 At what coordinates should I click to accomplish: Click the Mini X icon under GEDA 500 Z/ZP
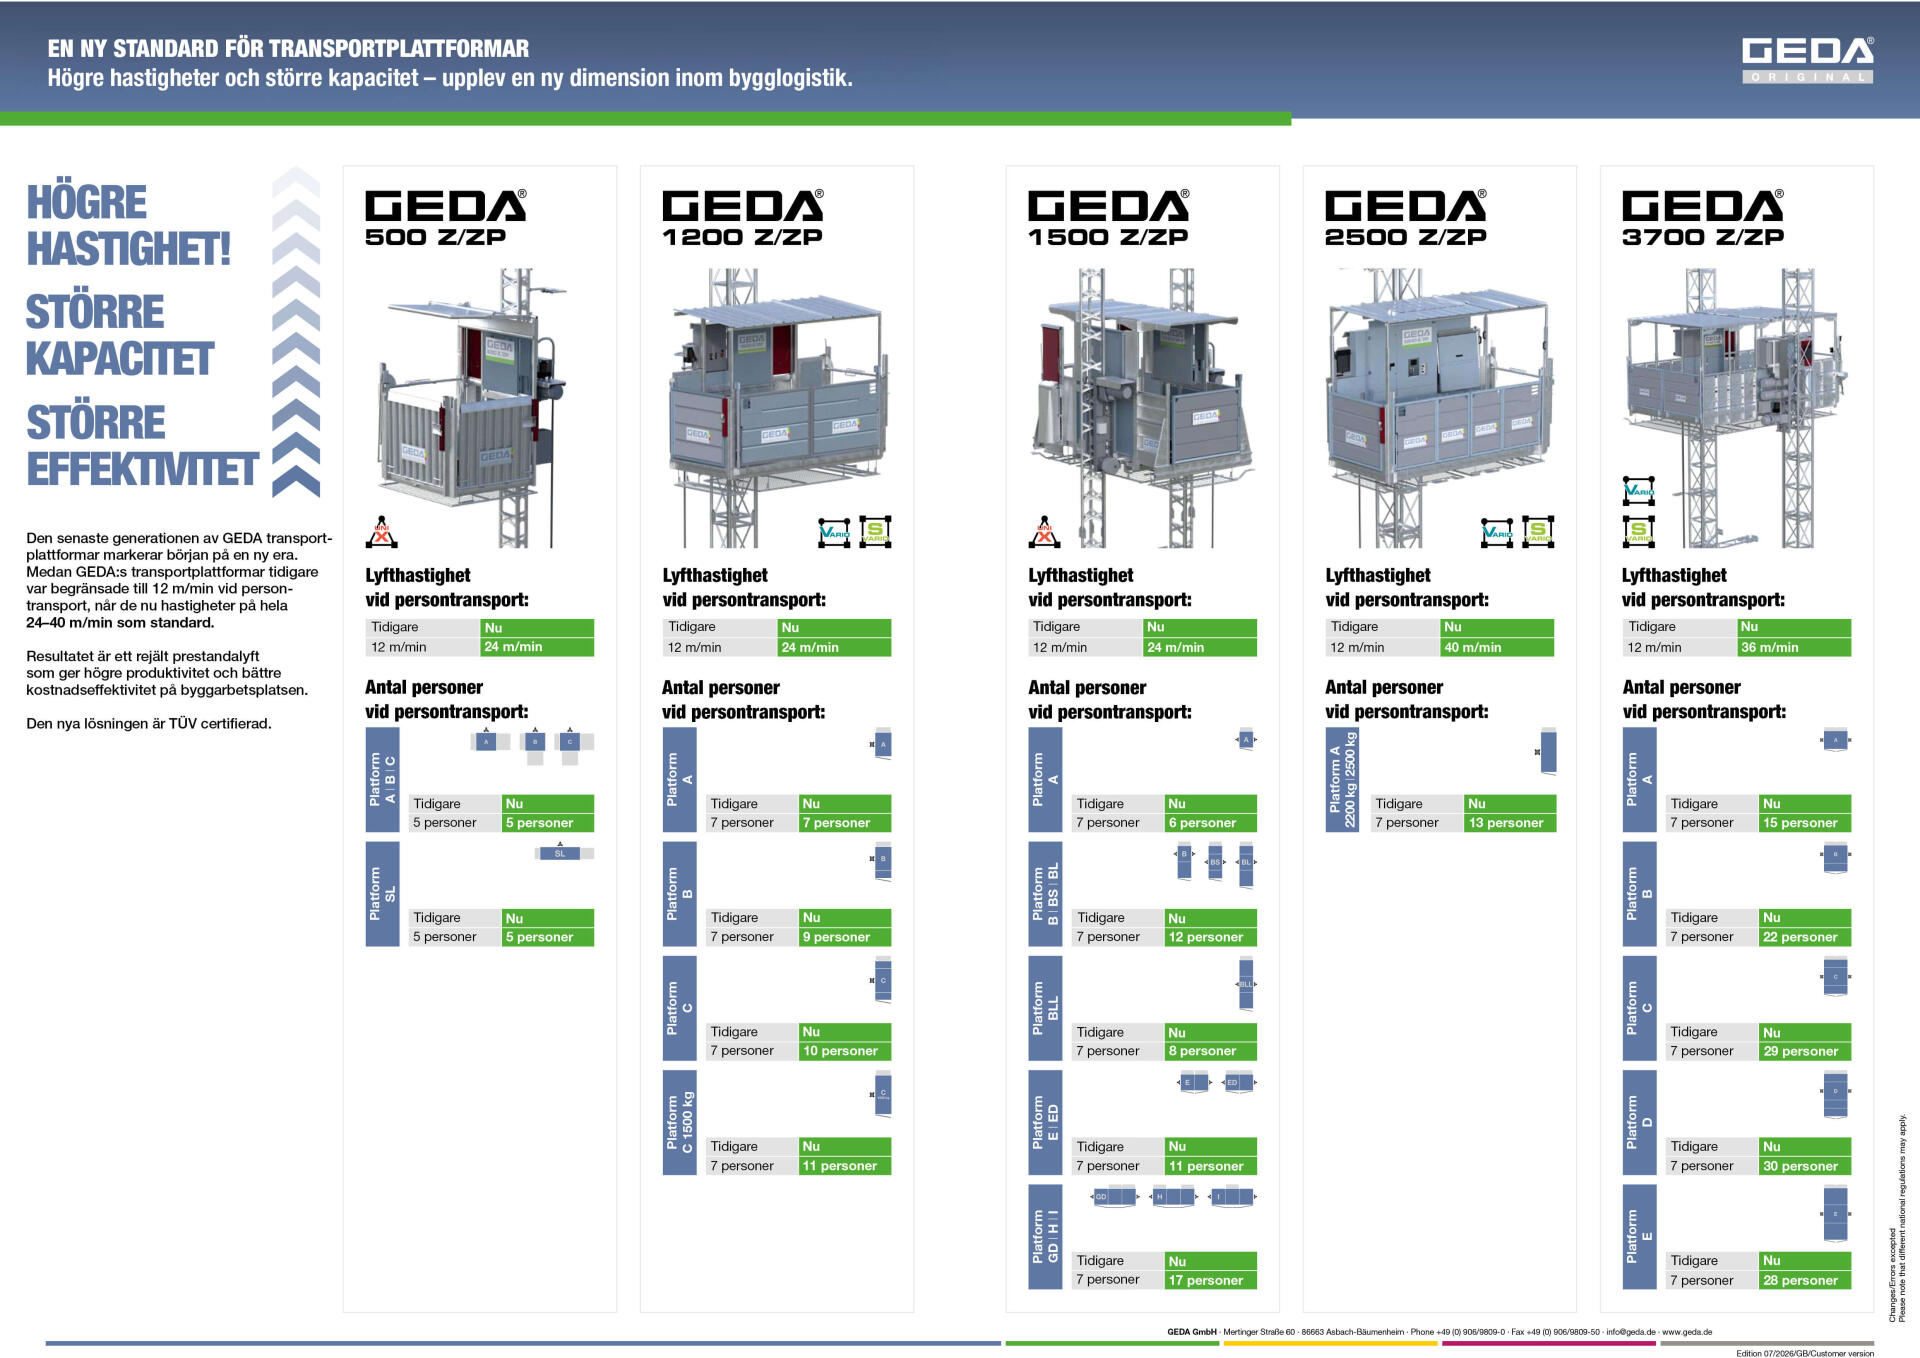point(382,532)
